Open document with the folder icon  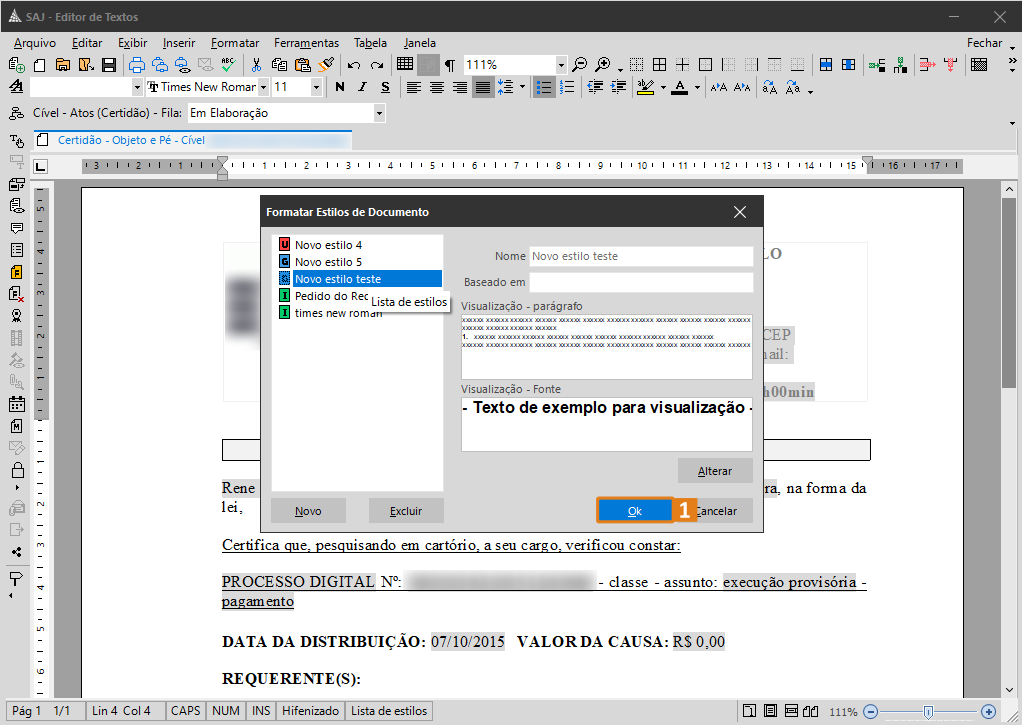pyautogui.click(x=63, y=65)
